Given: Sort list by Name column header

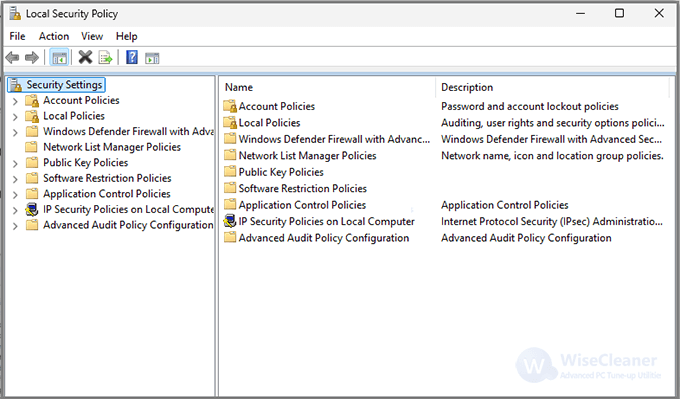Looking at the screenshot, I should (328, 88).
